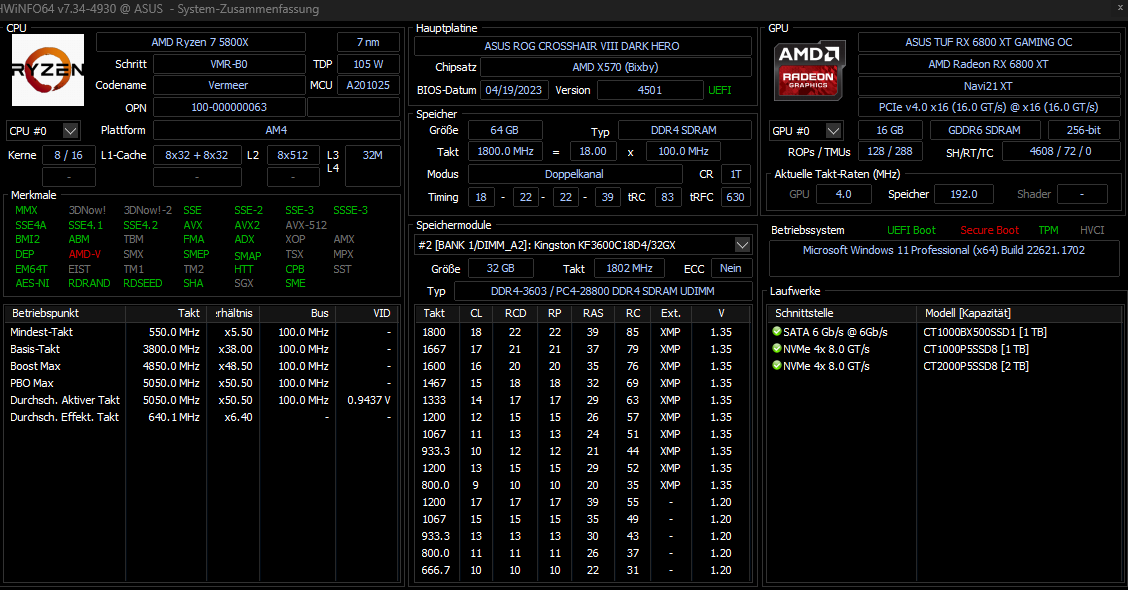Click the Secure Boot label
The height and width of the screenshot is (590, 1128).
pyautogui.click(x=989, y=230)
